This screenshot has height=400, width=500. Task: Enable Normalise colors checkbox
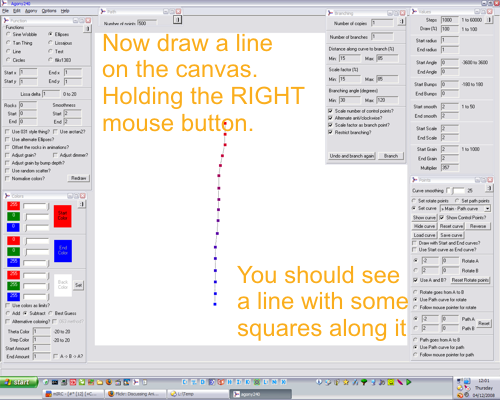[7, 179]
